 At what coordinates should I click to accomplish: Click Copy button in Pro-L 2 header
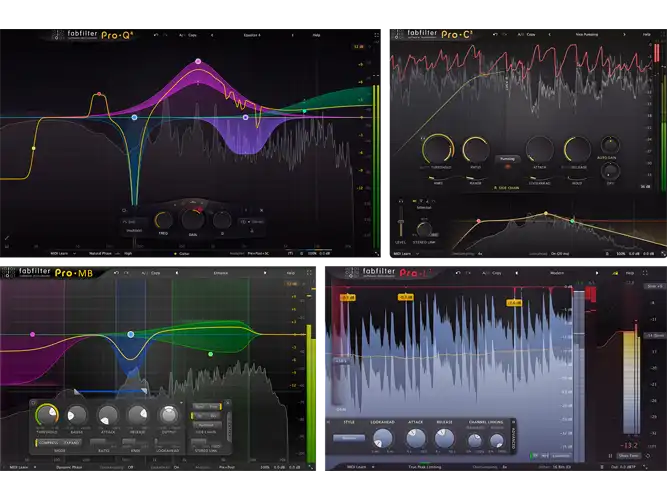click(x=497, y=273)
